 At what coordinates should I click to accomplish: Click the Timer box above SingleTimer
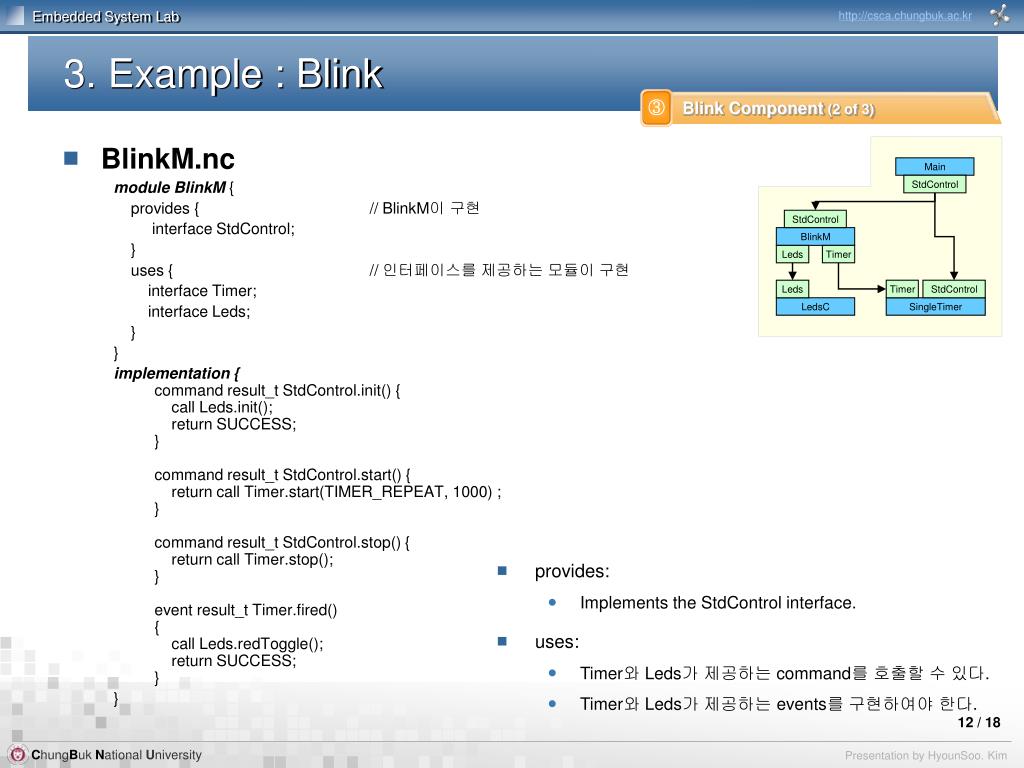902,289
